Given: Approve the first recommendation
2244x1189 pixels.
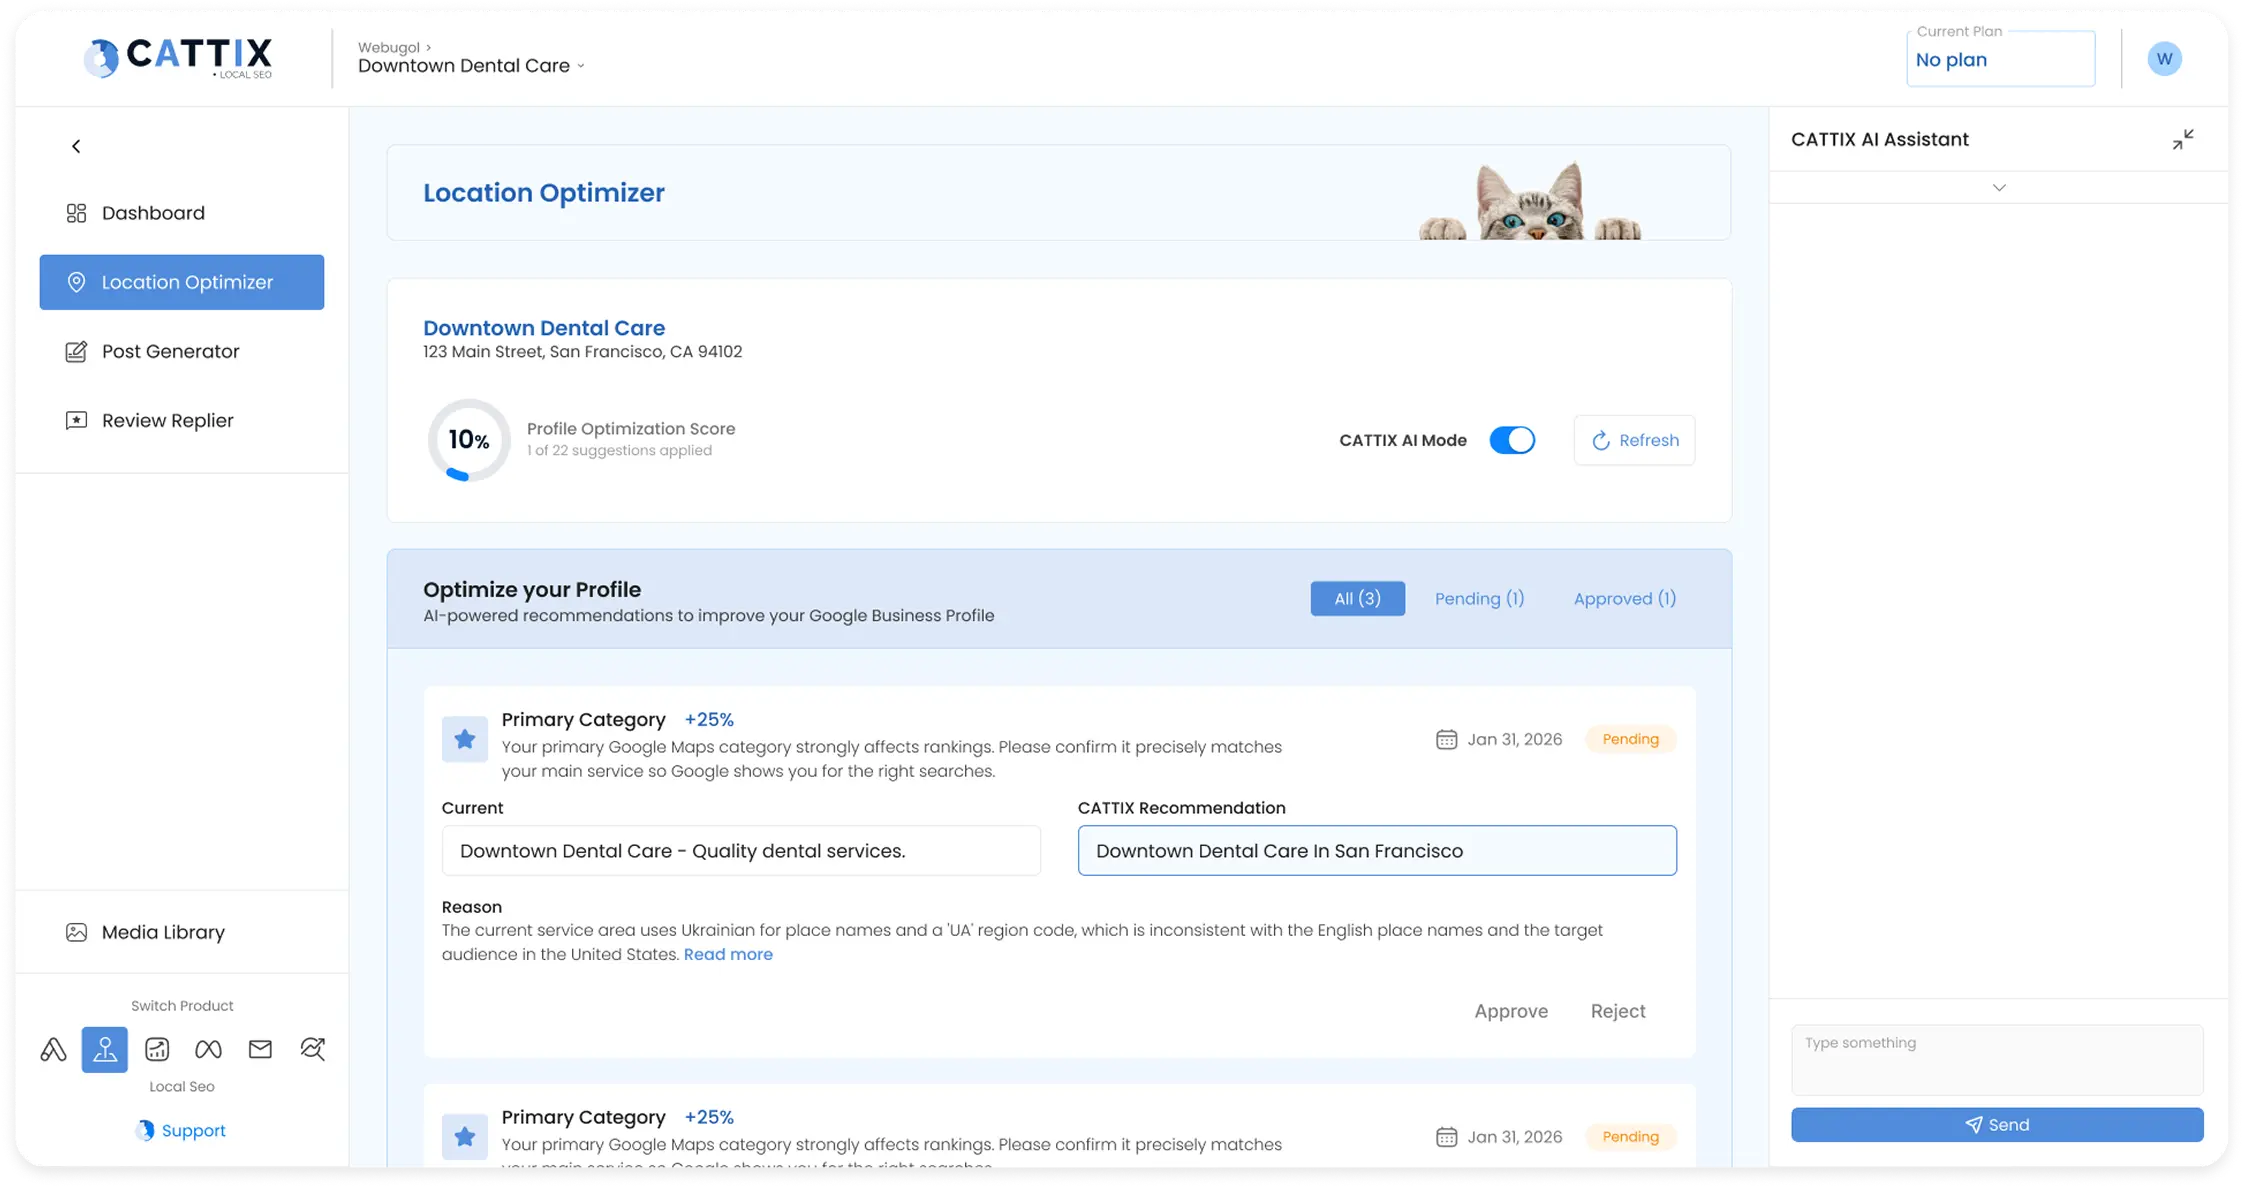Looking at the screenshot, I should [1510, 1011].
